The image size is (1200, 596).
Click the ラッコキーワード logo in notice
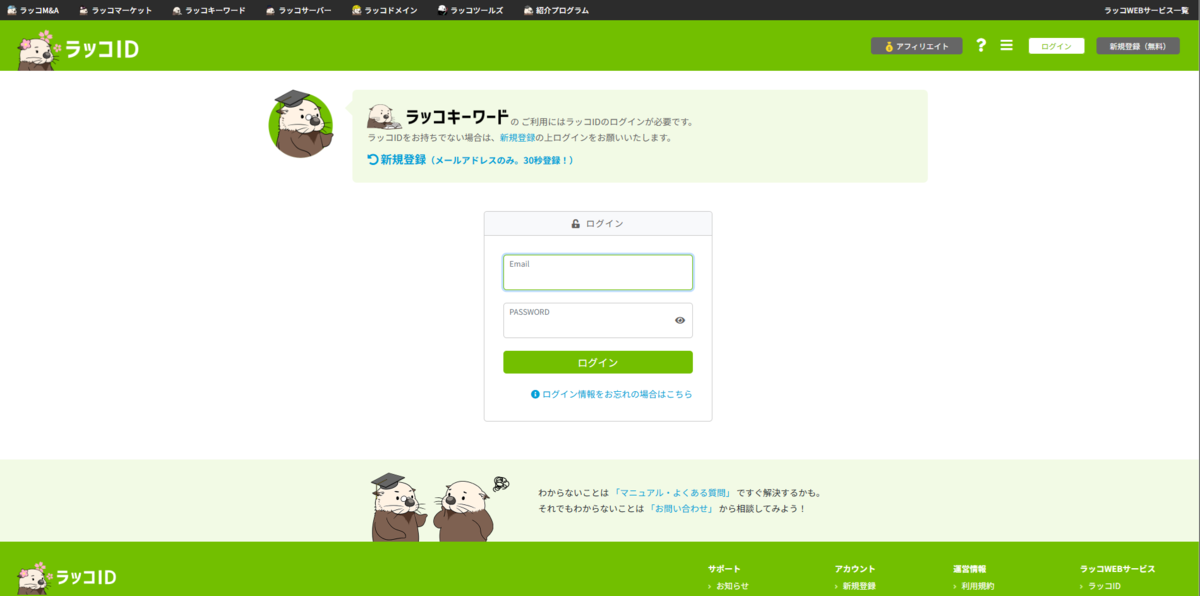click(438, 117)
